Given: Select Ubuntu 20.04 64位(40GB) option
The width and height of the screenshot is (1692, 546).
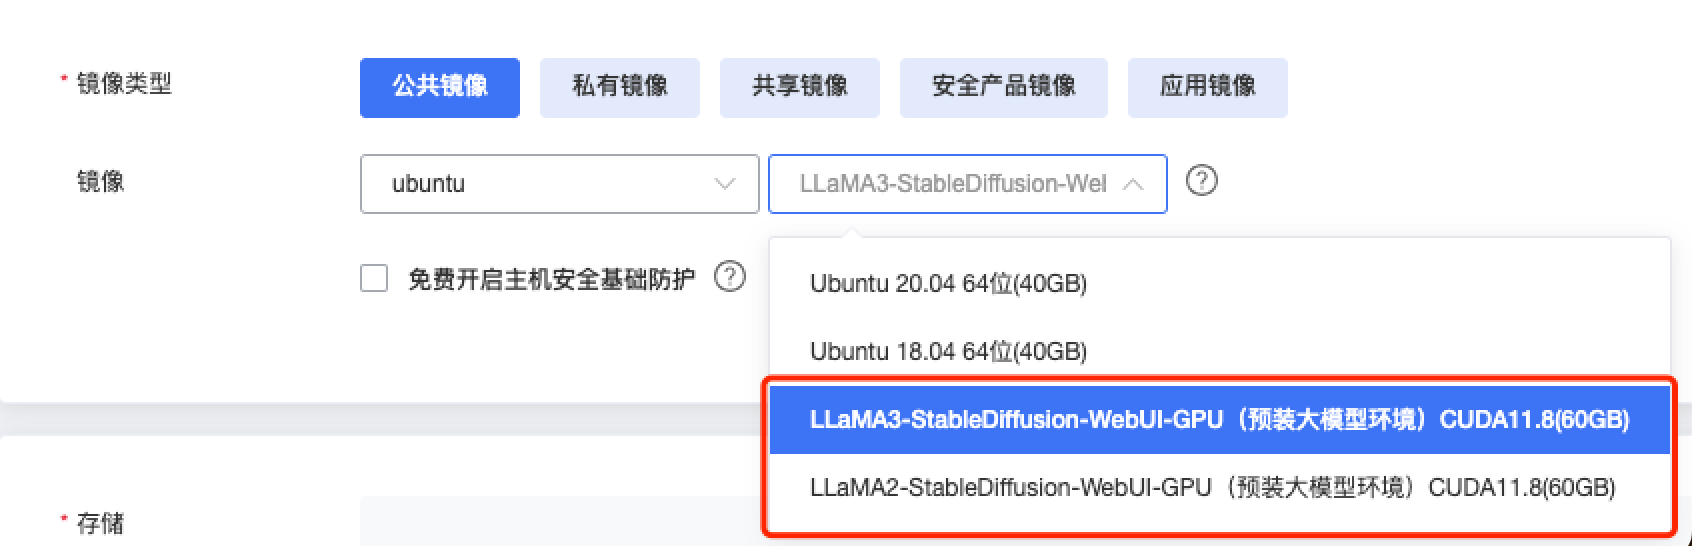Looking at the screenshot, I should [948, 284].
